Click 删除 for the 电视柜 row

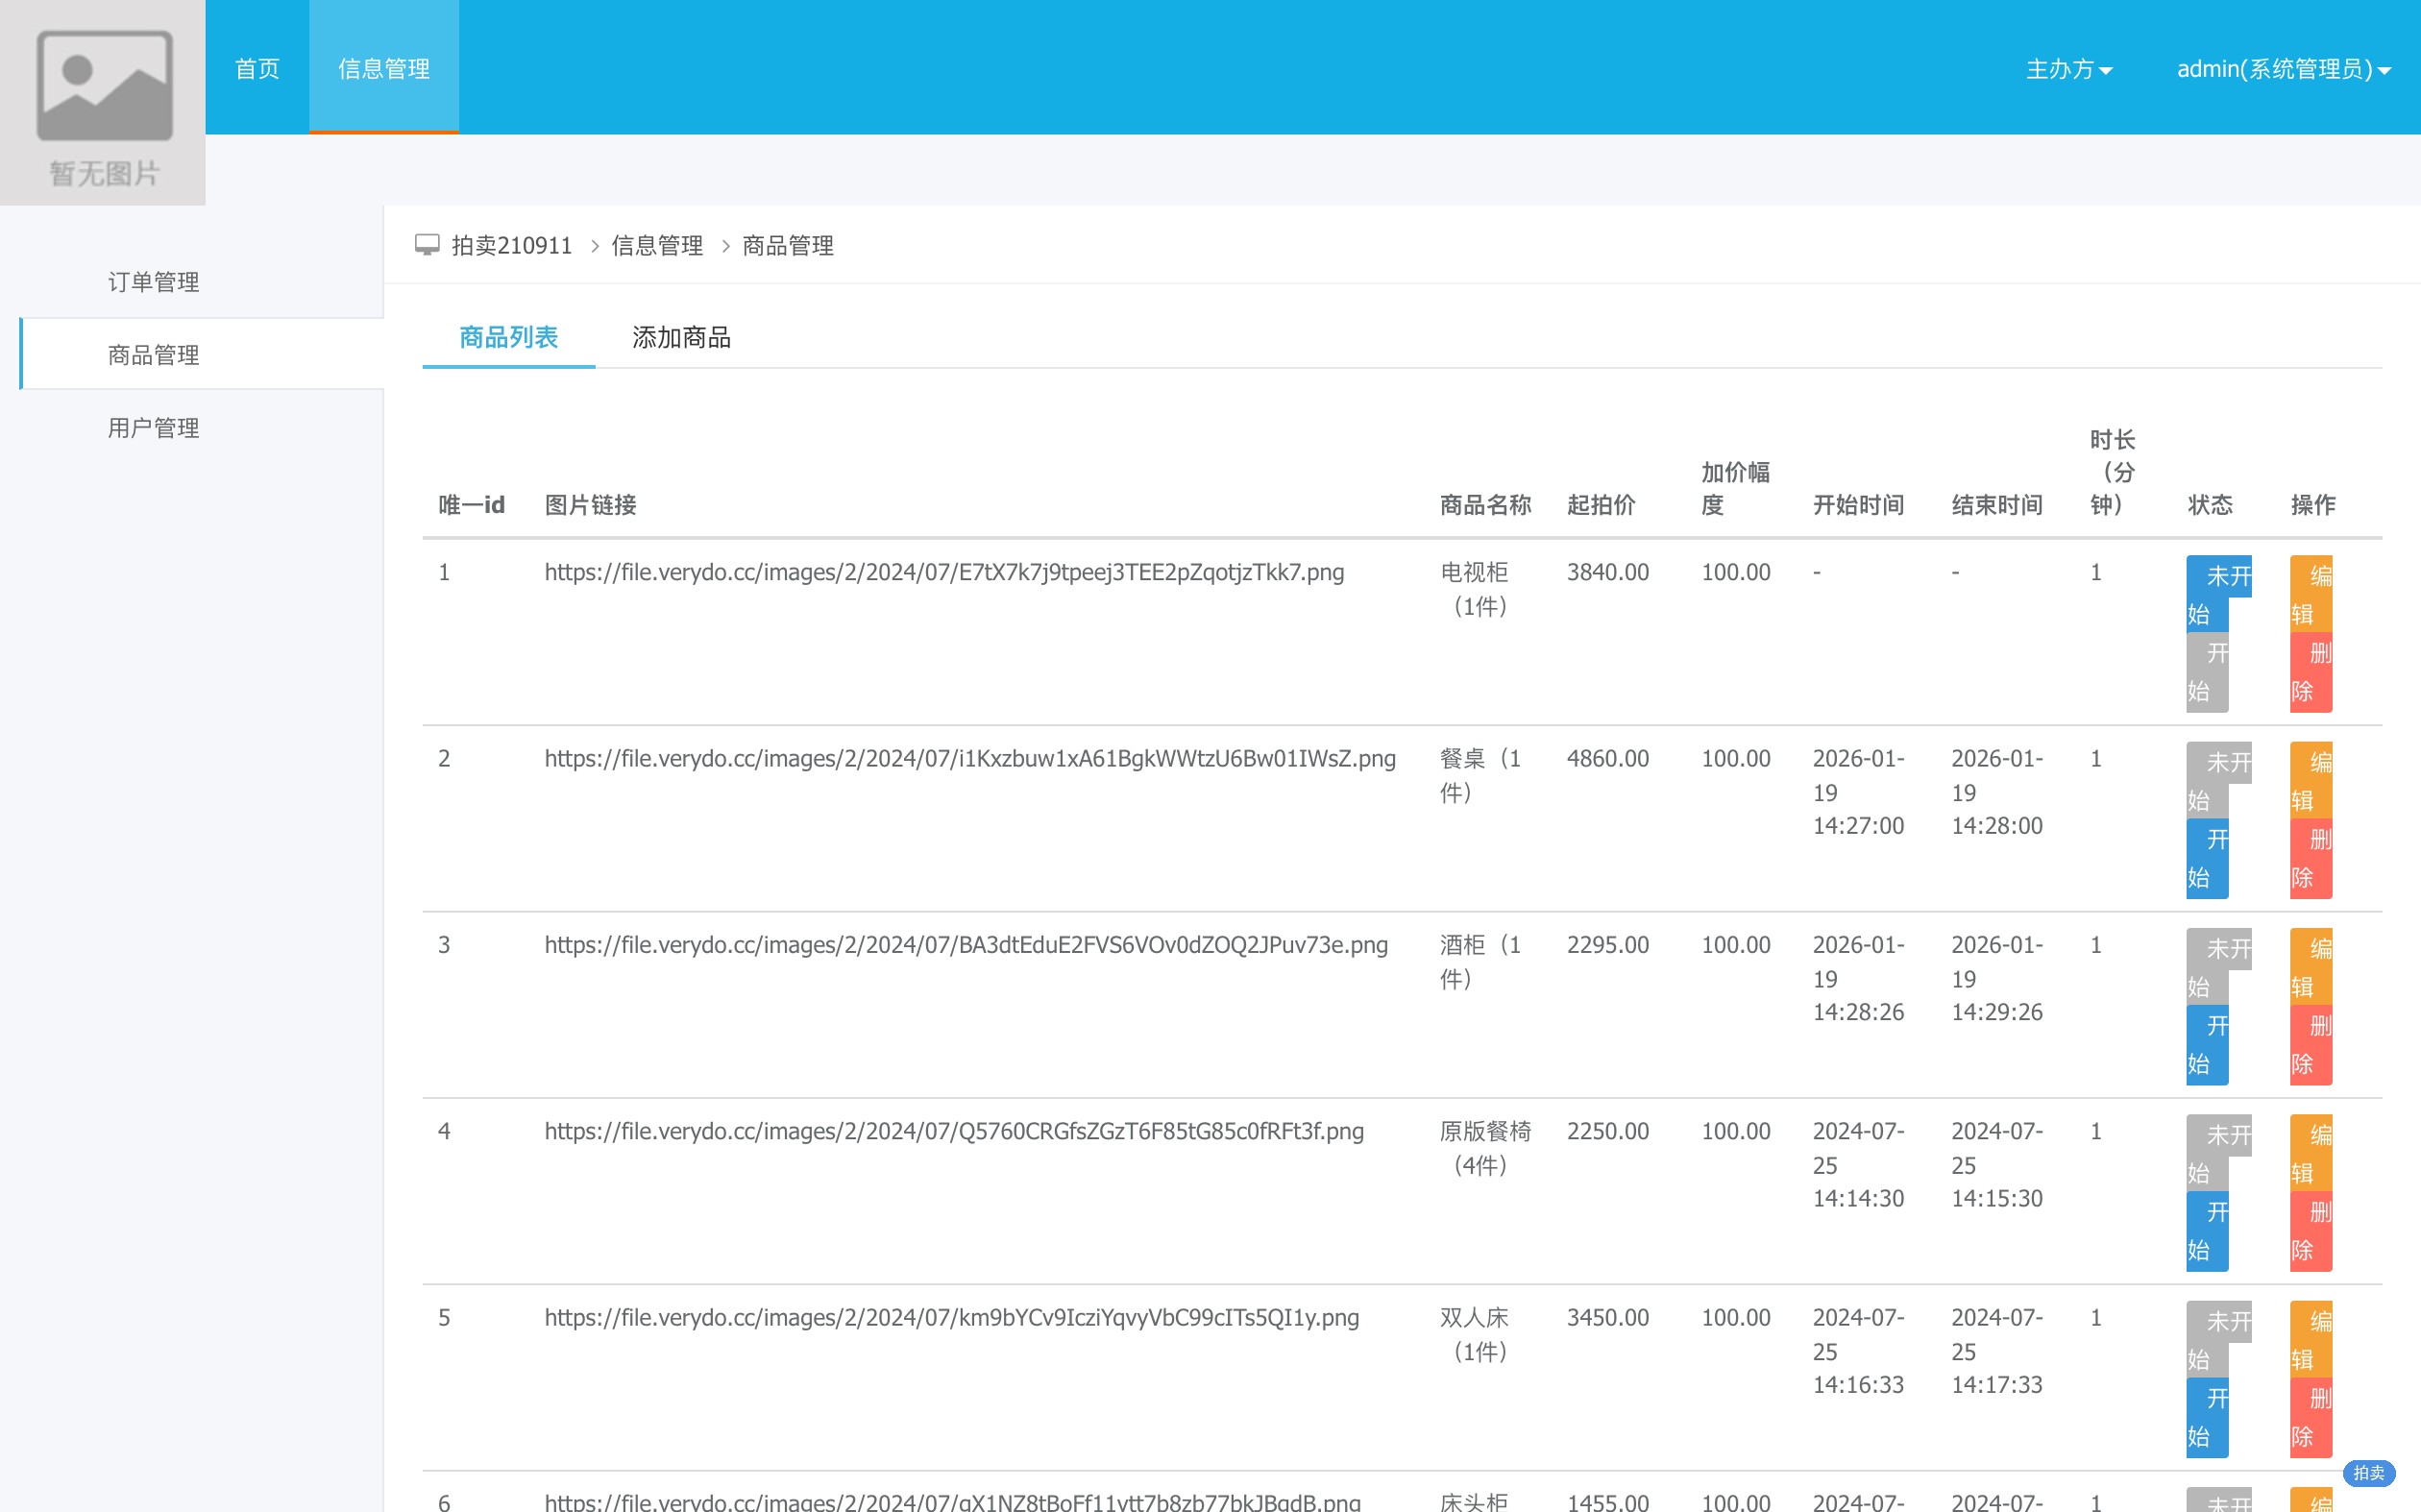(2311, 672)
